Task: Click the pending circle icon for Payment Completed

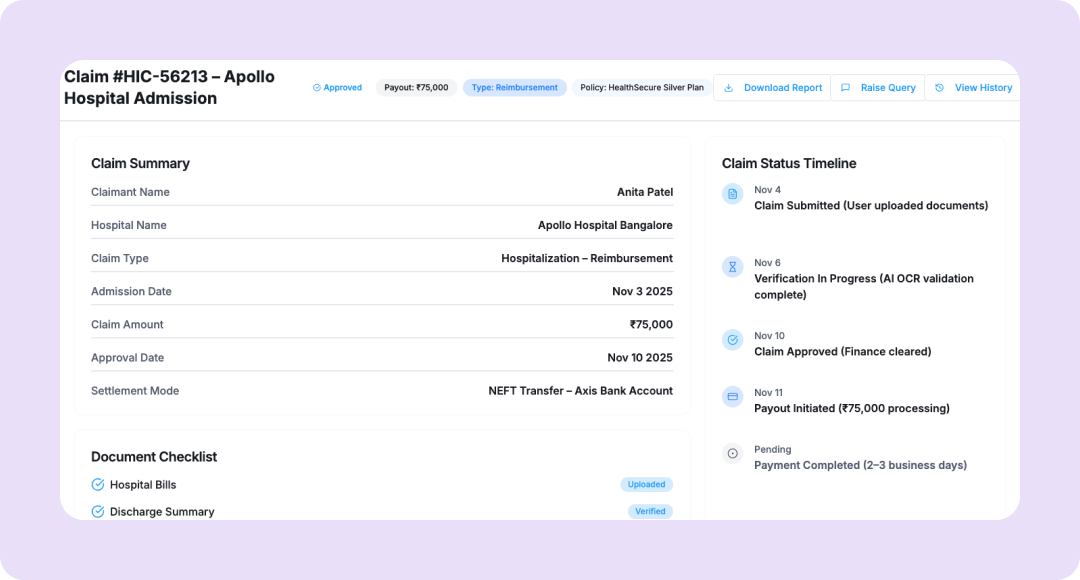Action: 733,454
